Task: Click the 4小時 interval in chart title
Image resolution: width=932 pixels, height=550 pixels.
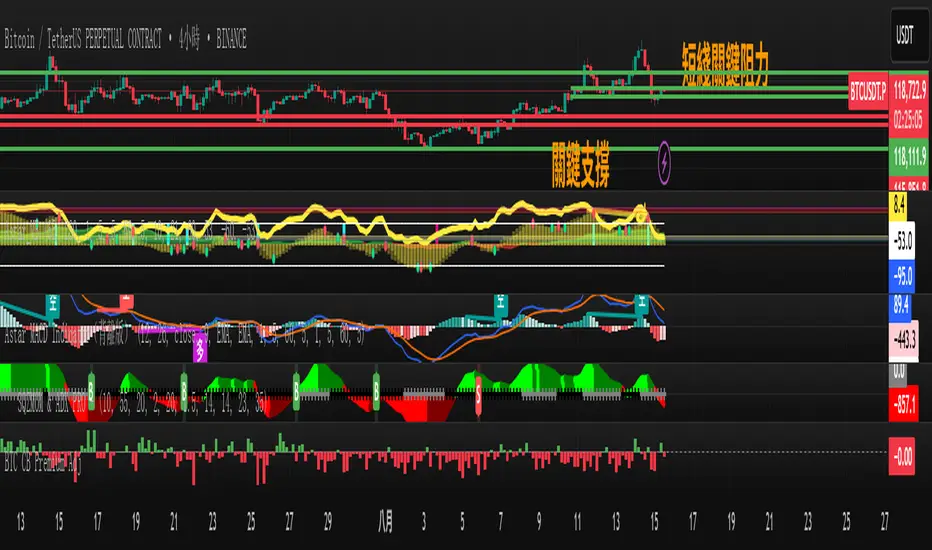Action: [189, 40]
